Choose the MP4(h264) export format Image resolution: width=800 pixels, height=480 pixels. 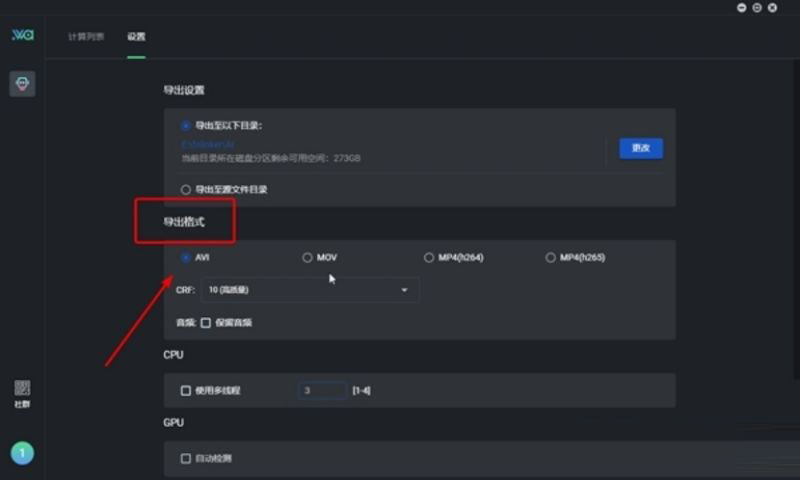pyautogui.click(x=429, y=258)
